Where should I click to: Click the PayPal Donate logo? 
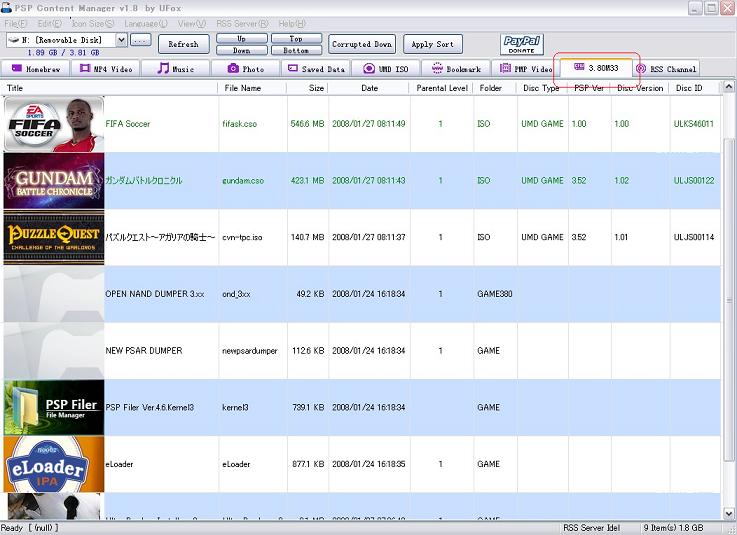tap(522, 44)
